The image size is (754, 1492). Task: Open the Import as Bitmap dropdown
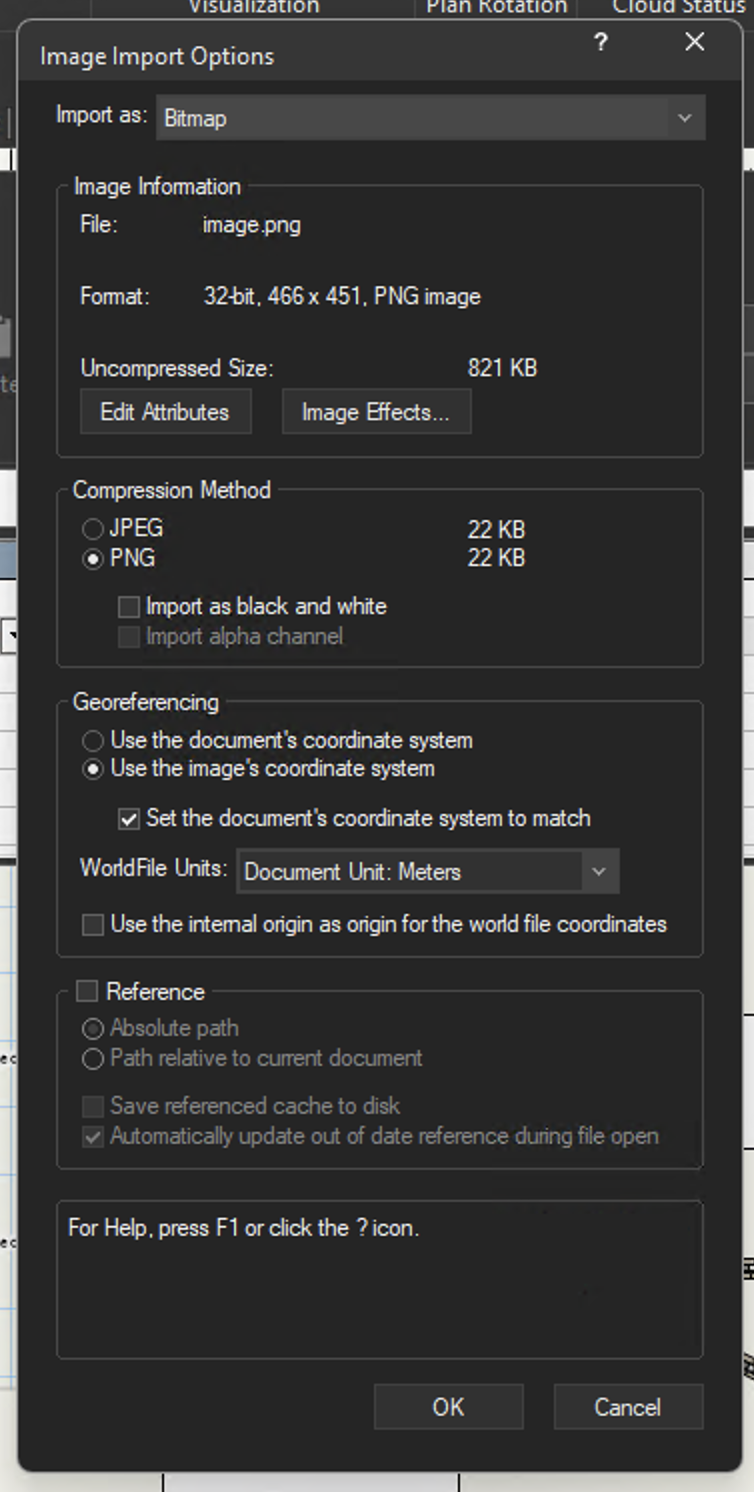coord(430,118)
